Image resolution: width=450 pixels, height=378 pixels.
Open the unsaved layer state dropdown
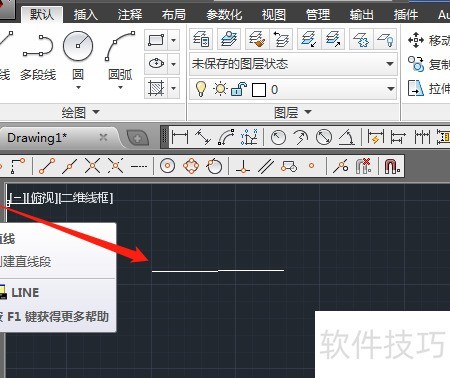pos(293,64)
